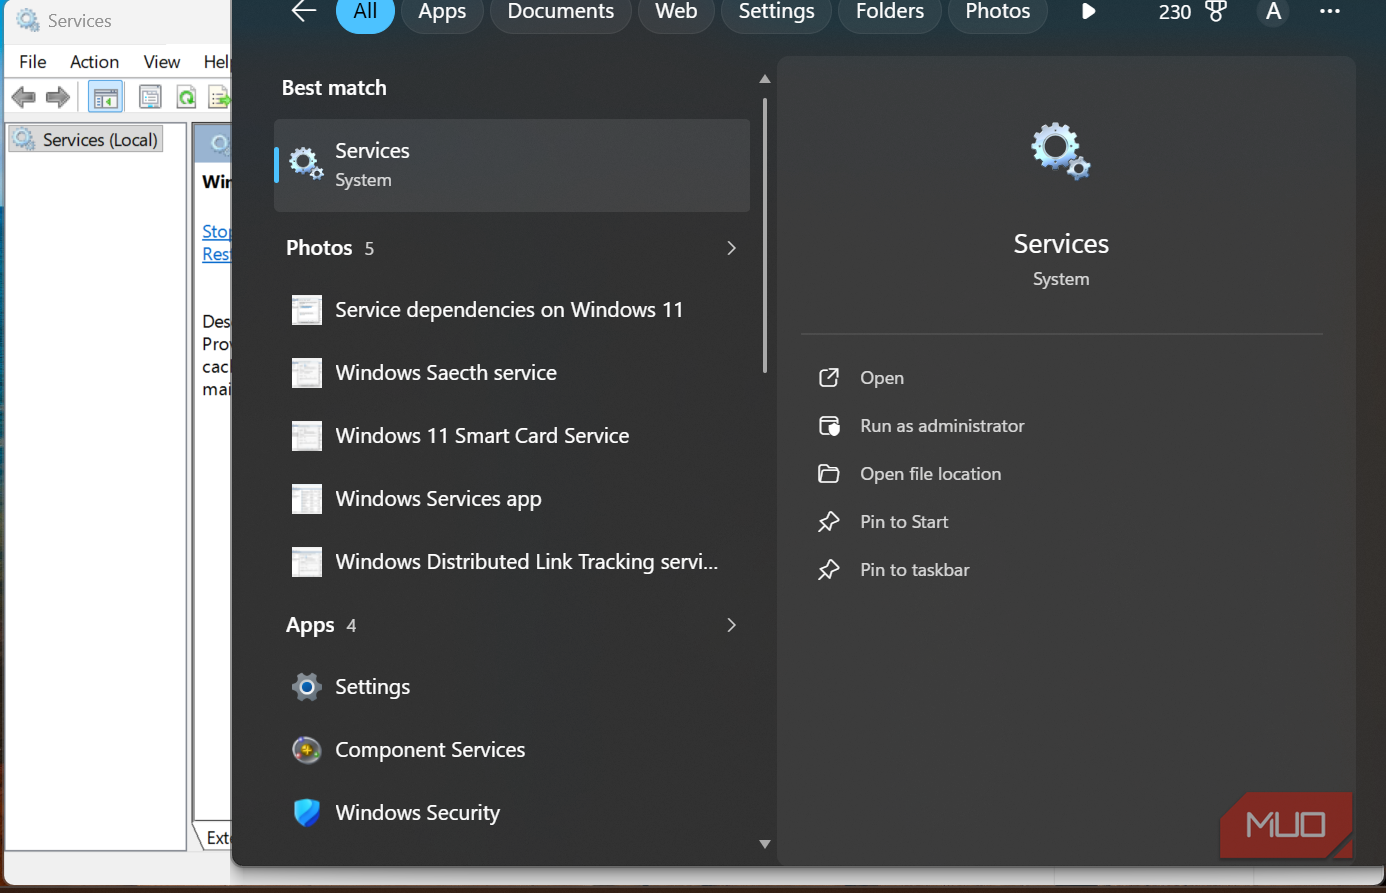1386x893 pixels.
Task: Click the Properties icon in the Services toolbar
Action: [150, 97]
